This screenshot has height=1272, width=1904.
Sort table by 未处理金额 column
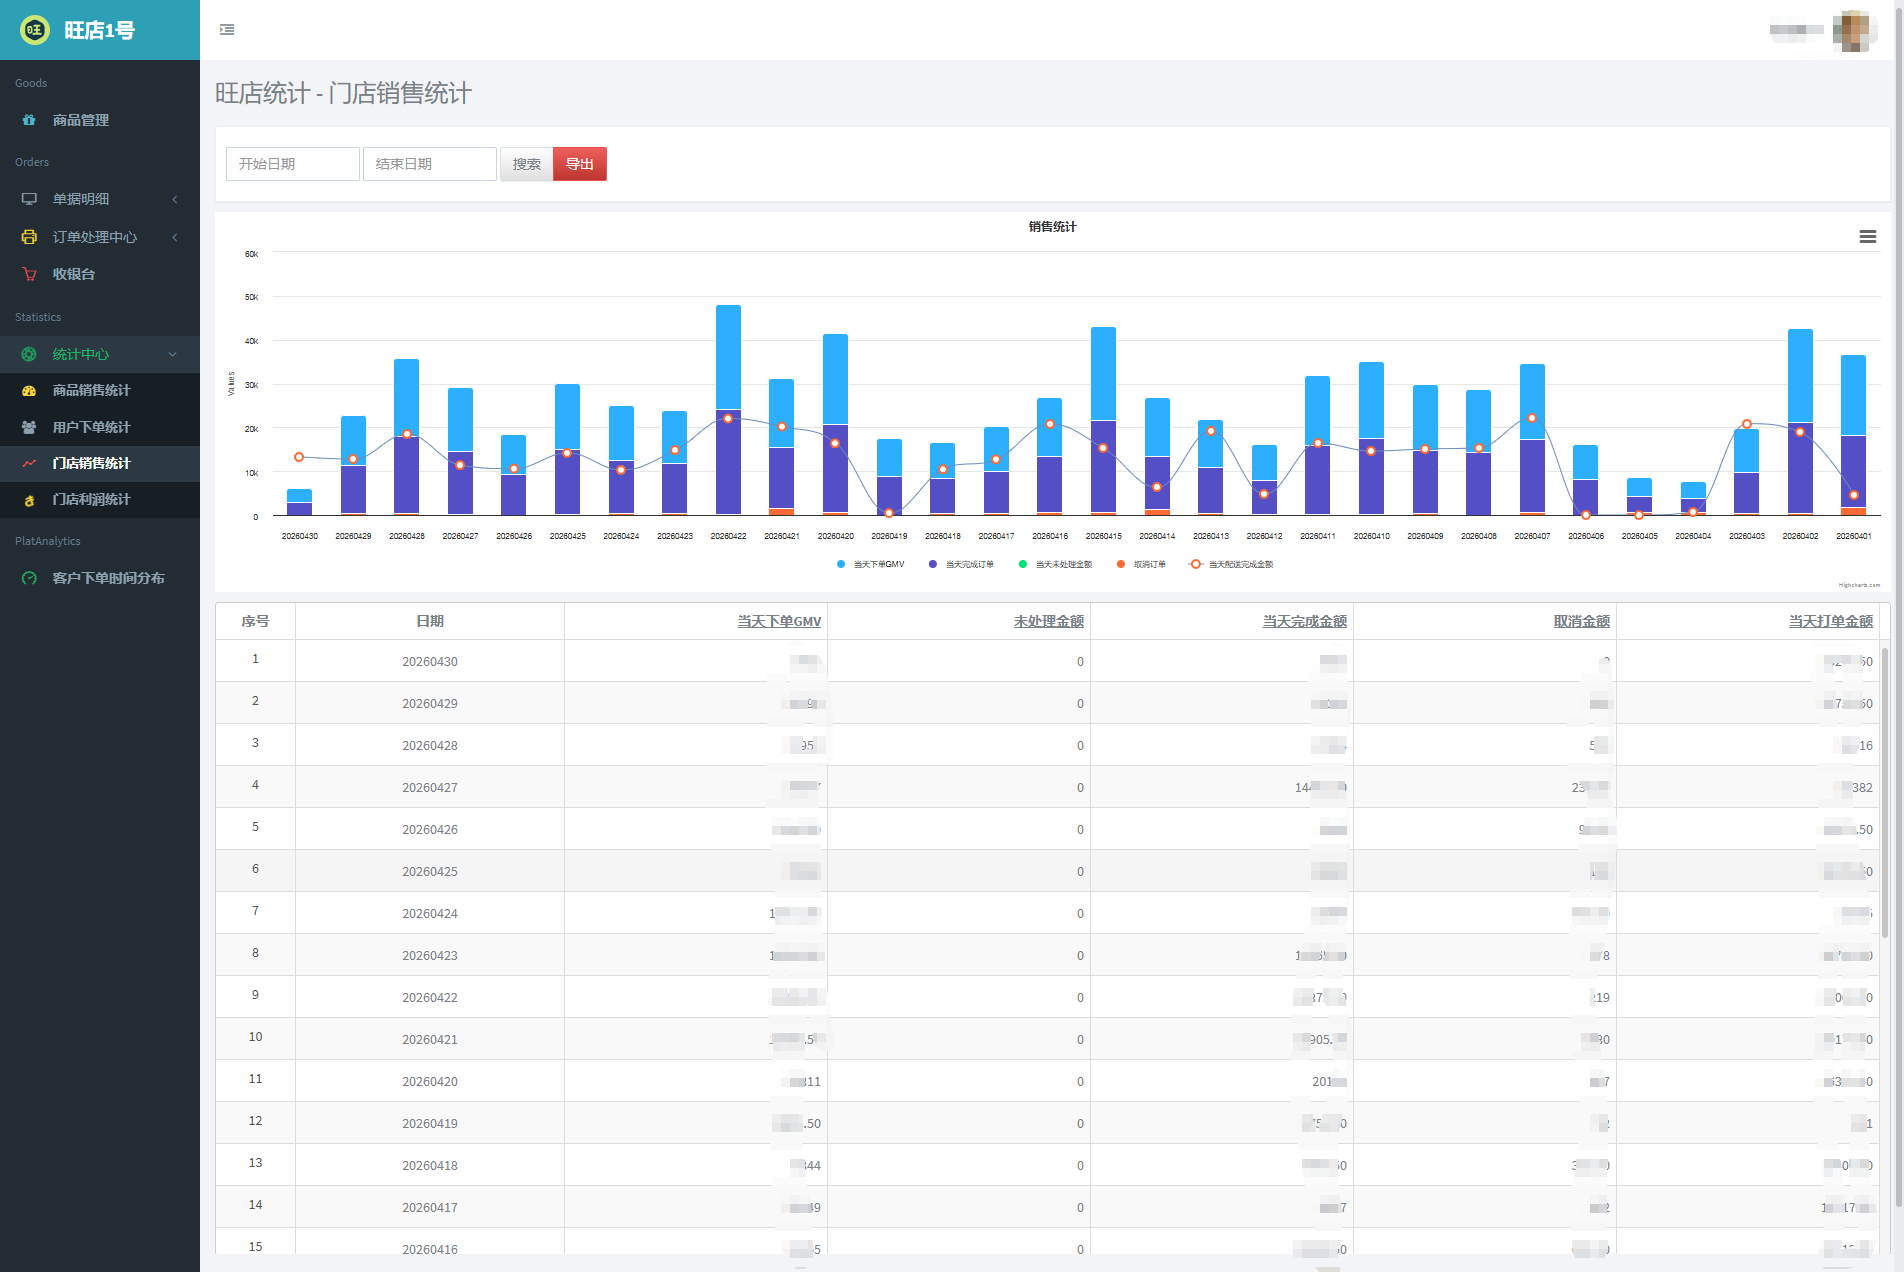(1049, 621)
